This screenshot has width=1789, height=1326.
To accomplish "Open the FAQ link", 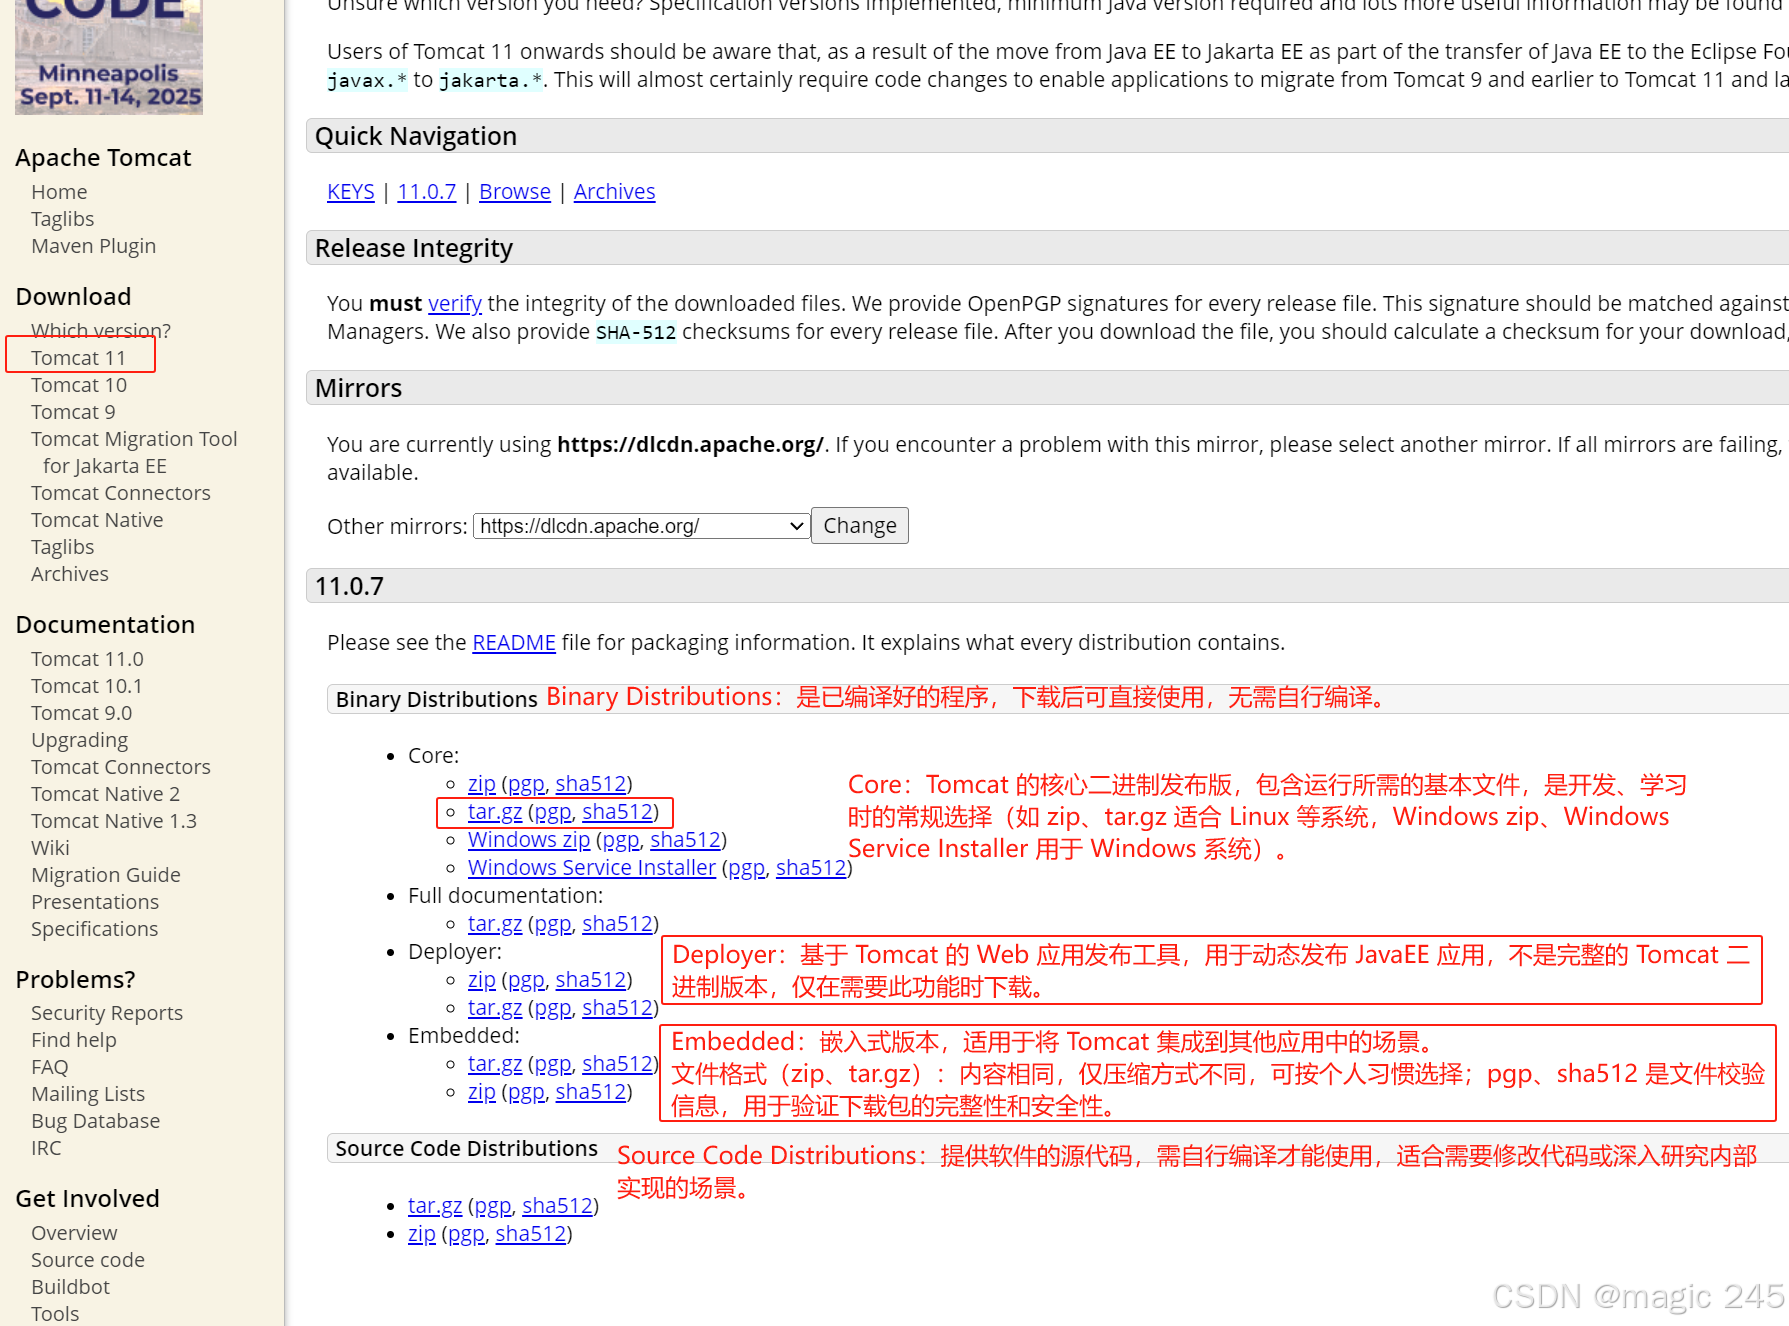I will coord(50,1067).
